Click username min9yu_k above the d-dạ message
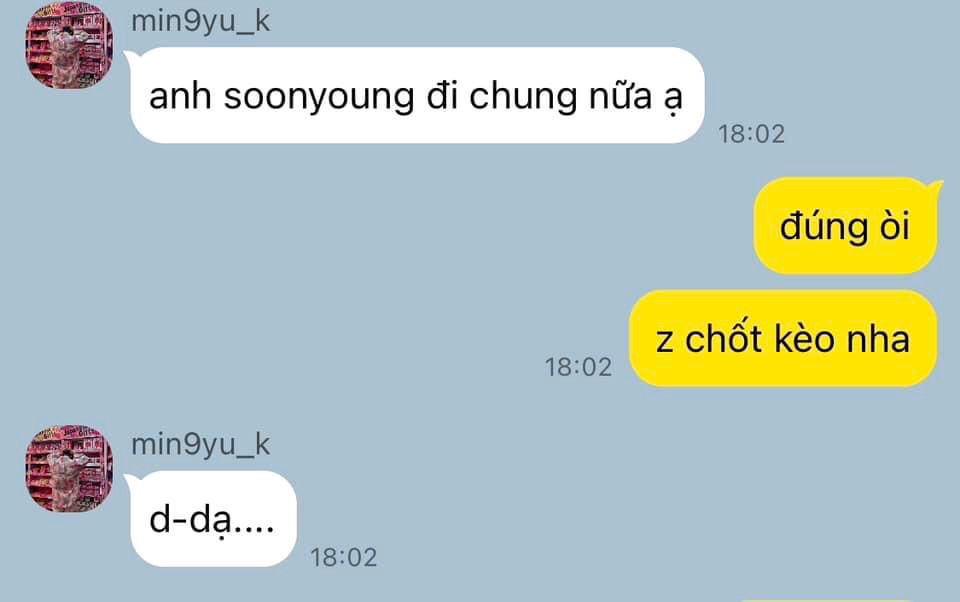Image resolution: width=960 pixels, height=602 pixels. pos(200,445)
